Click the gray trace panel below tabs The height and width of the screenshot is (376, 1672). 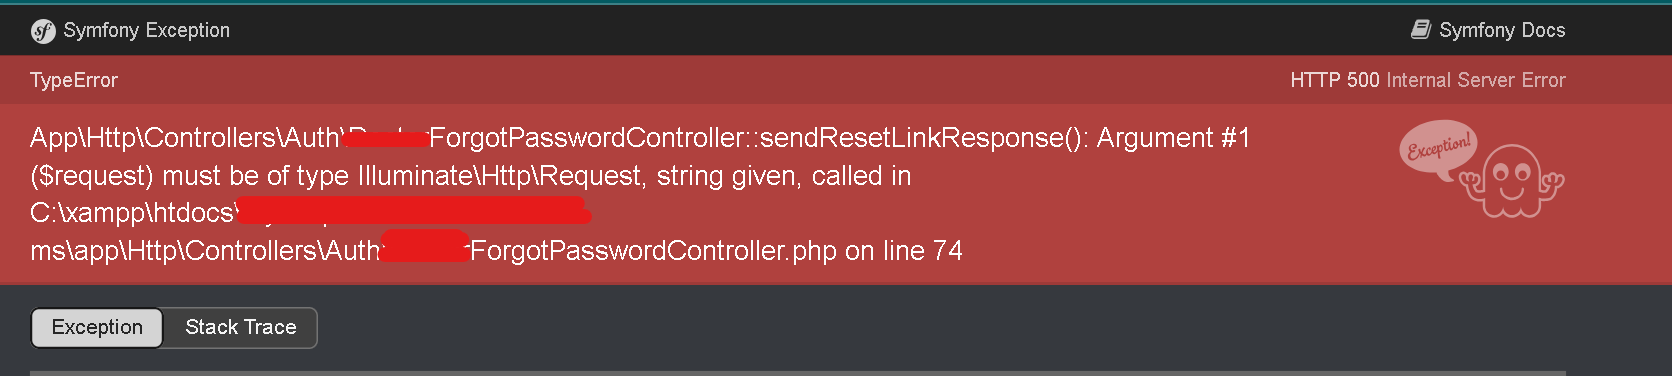798,373
